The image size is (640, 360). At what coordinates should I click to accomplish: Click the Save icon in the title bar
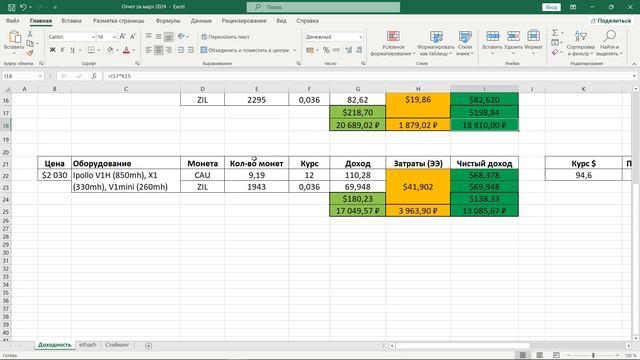11,7
